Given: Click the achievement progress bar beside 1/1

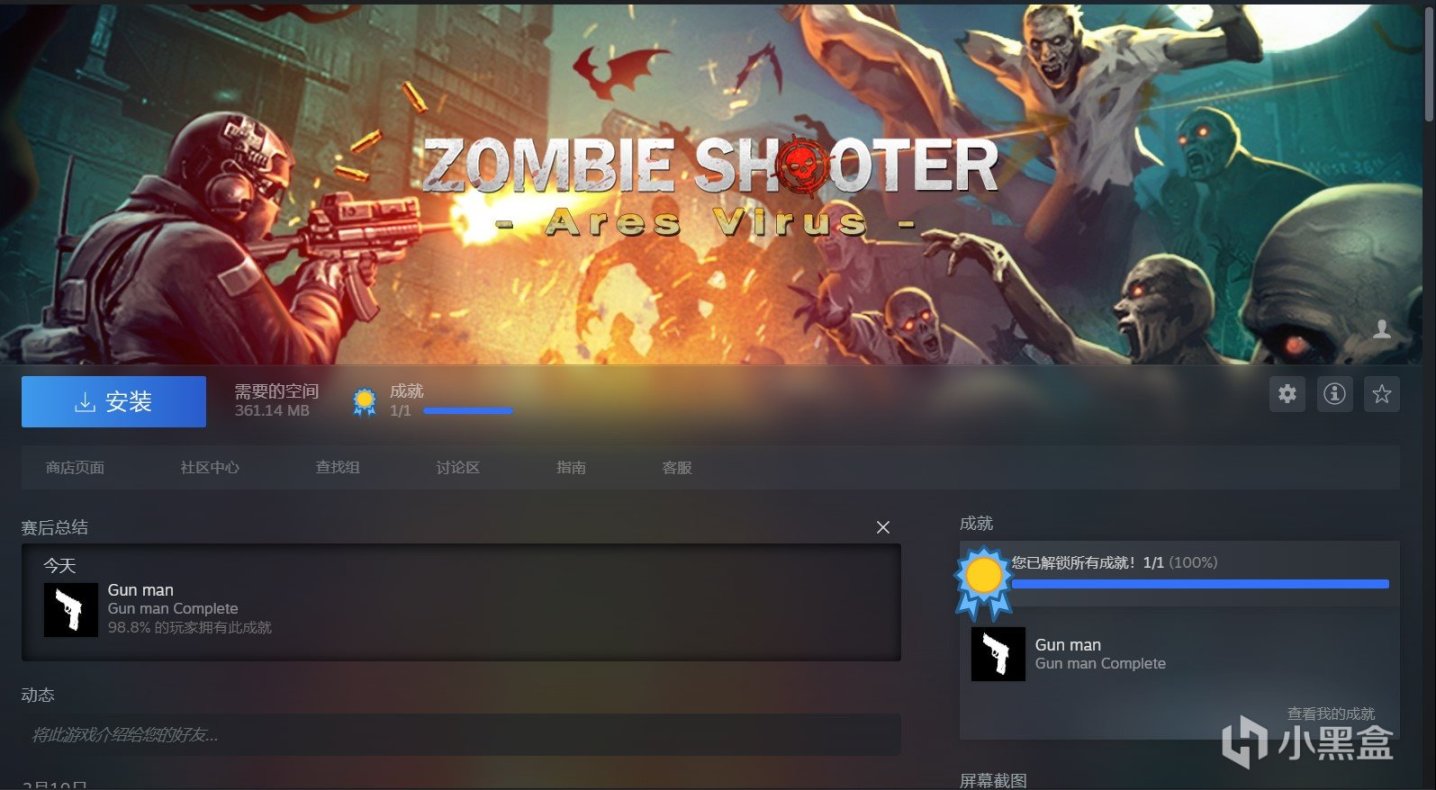Looking at the screenshot, I should pos(468,411).
